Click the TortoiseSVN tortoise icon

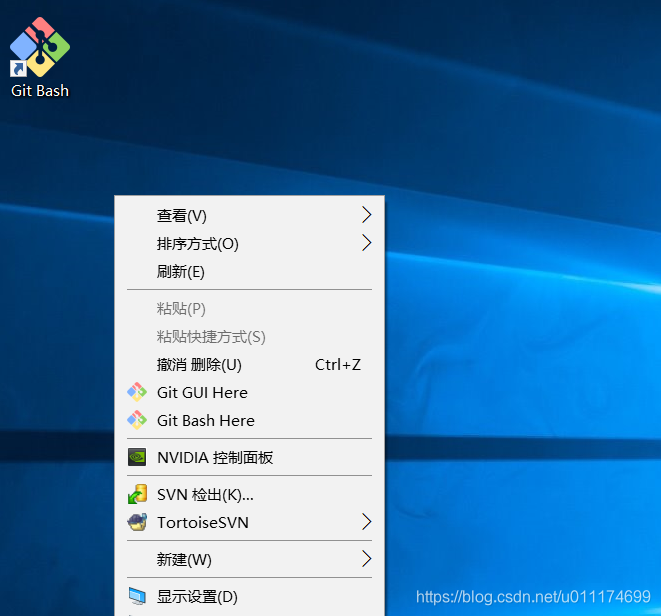(137, 522)
